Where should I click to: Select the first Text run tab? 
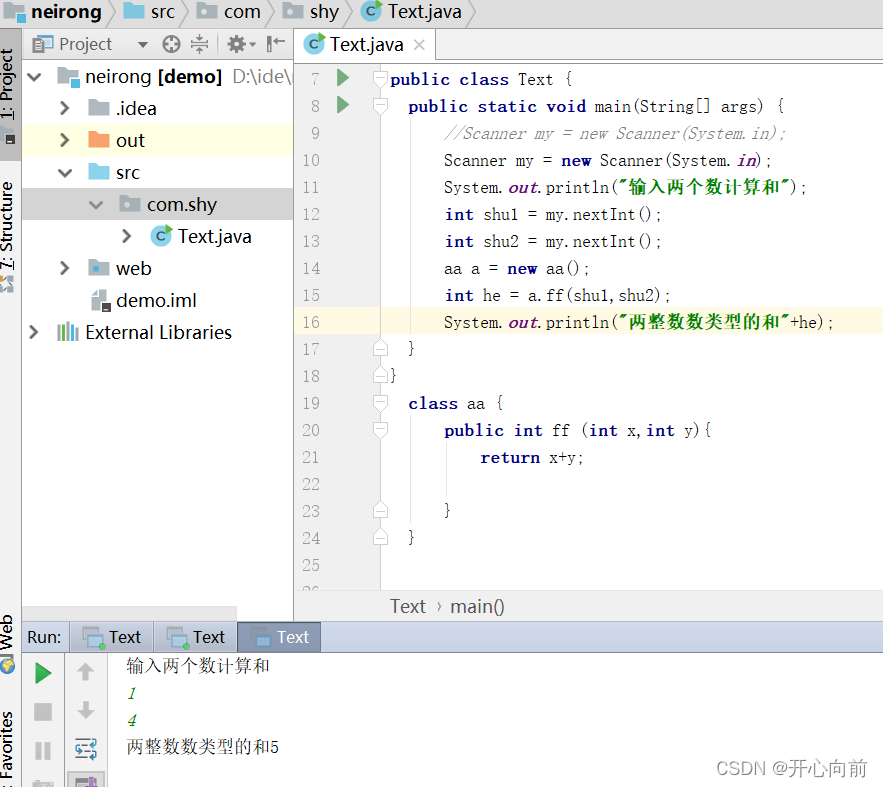coord(112,637)
